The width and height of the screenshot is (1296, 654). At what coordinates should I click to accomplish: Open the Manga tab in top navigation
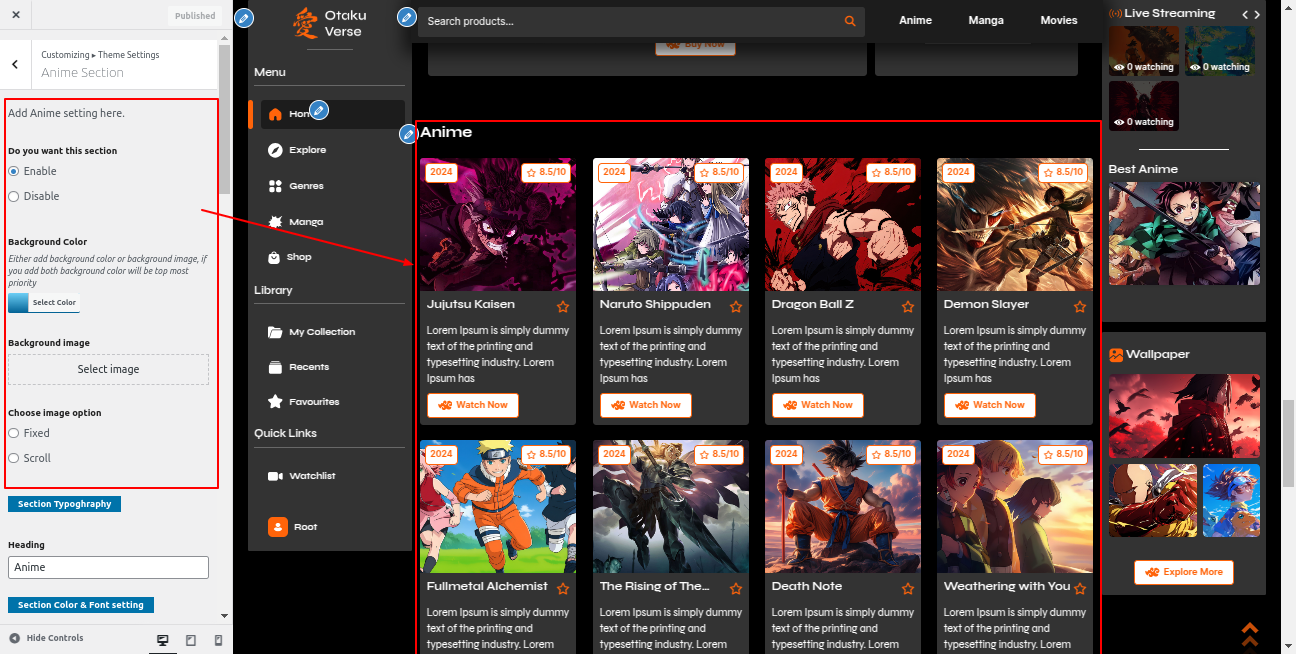tap(985, 20)
